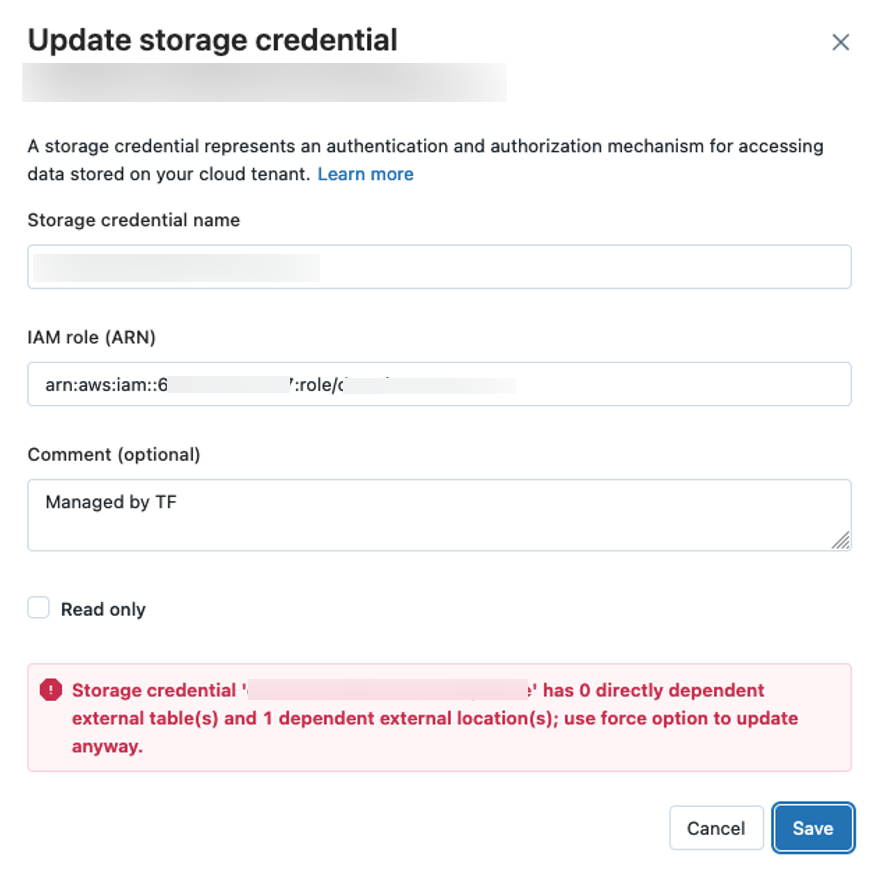Save the storage credential changes
This screenshot has width=870, height=876.
click(x=812, y=828)
